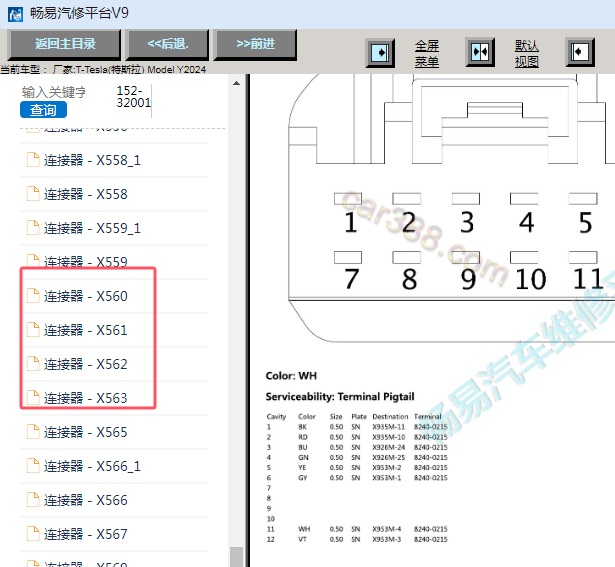615x567 pixels.
Task: Click the split-arrows panel icon beside 默认视图
Action: pyautogui.click(x=480, y=52)
